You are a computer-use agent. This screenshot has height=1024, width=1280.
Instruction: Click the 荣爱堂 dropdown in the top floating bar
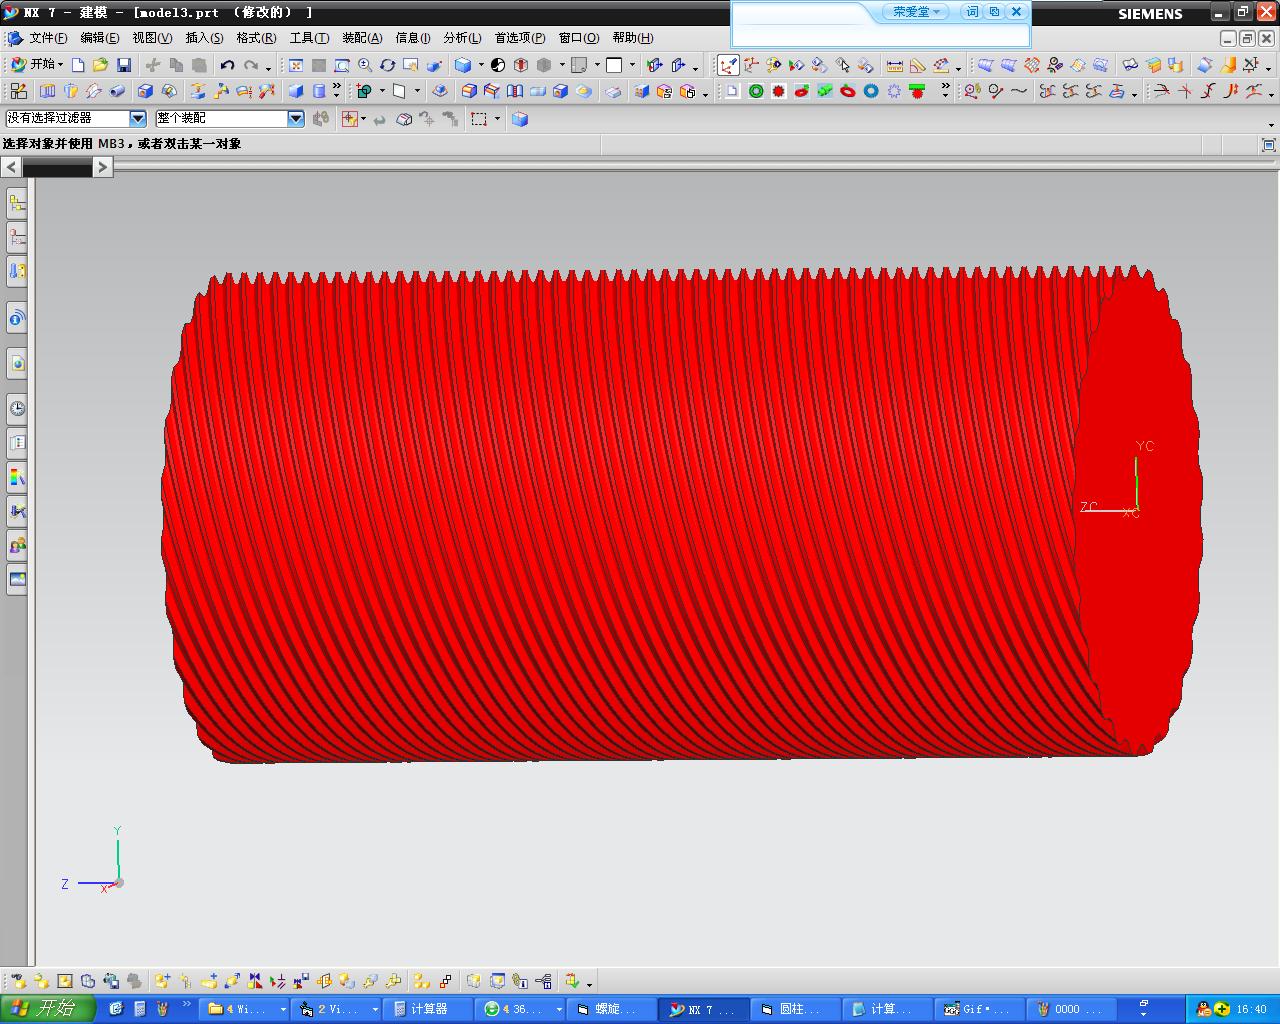click(915, 12)
